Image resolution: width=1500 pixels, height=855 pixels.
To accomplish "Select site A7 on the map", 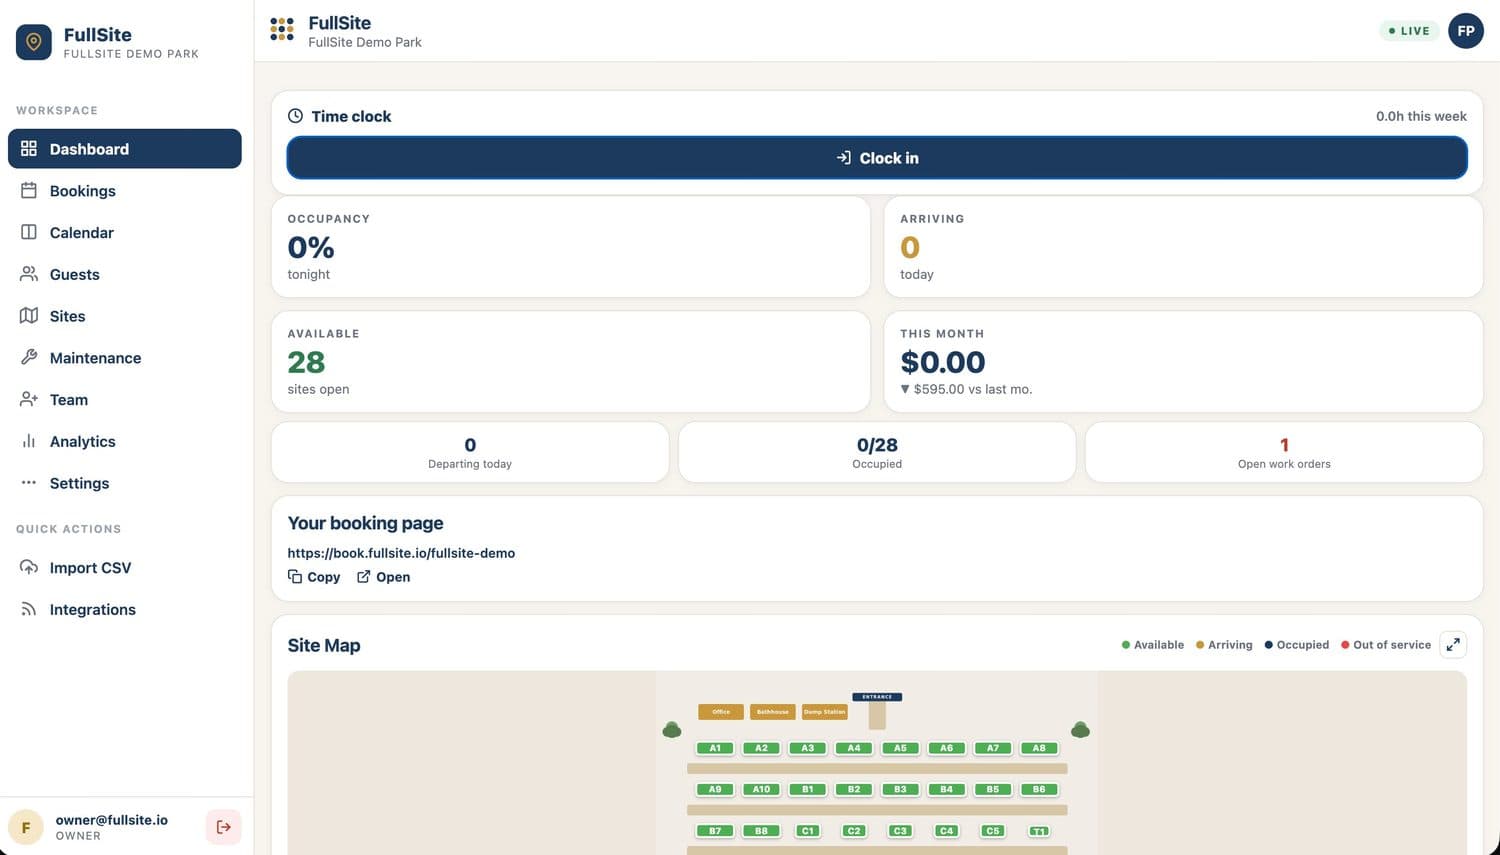I will (x=993, y=748).
